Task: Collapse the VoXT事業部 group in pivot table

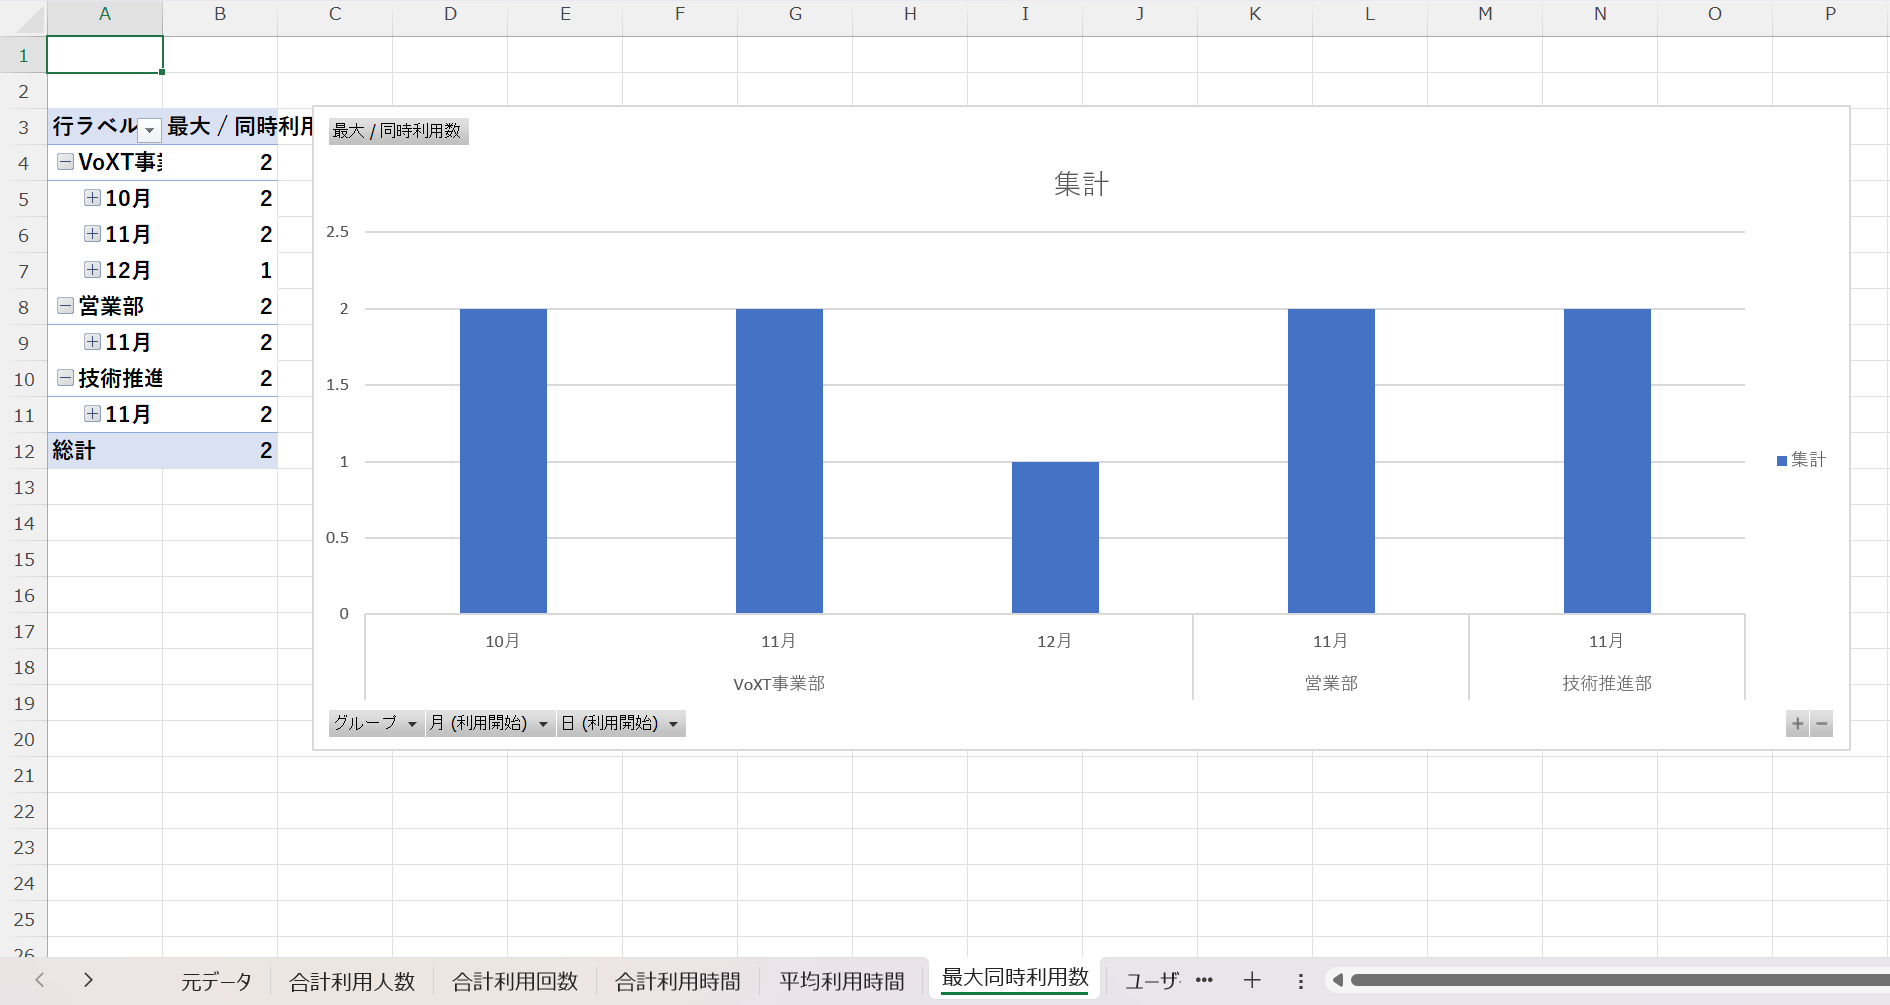Action: [65, 162]
